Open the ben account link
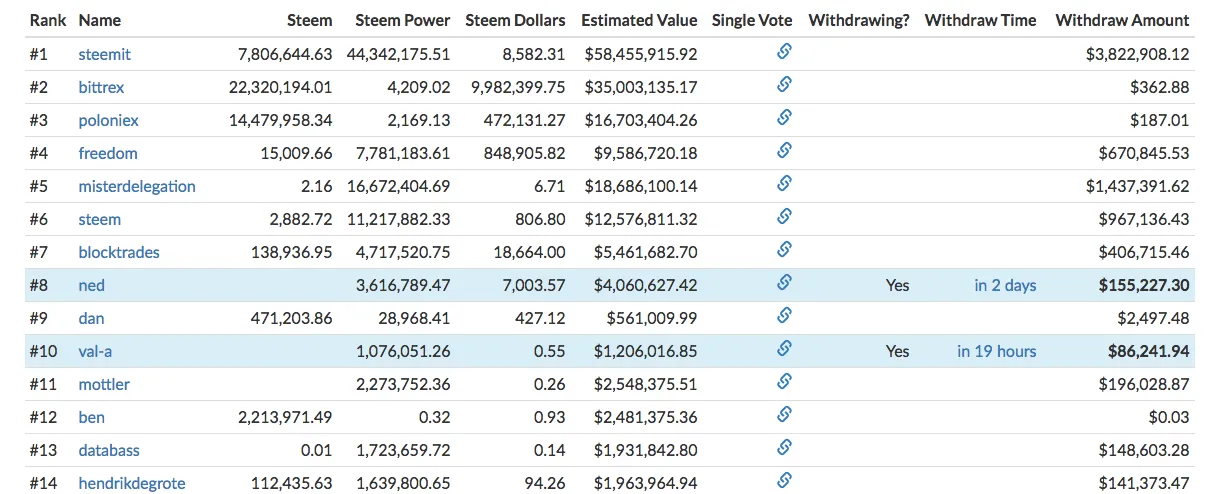The width and height of the screenshot is (1214, 494). tap(92, 417)
